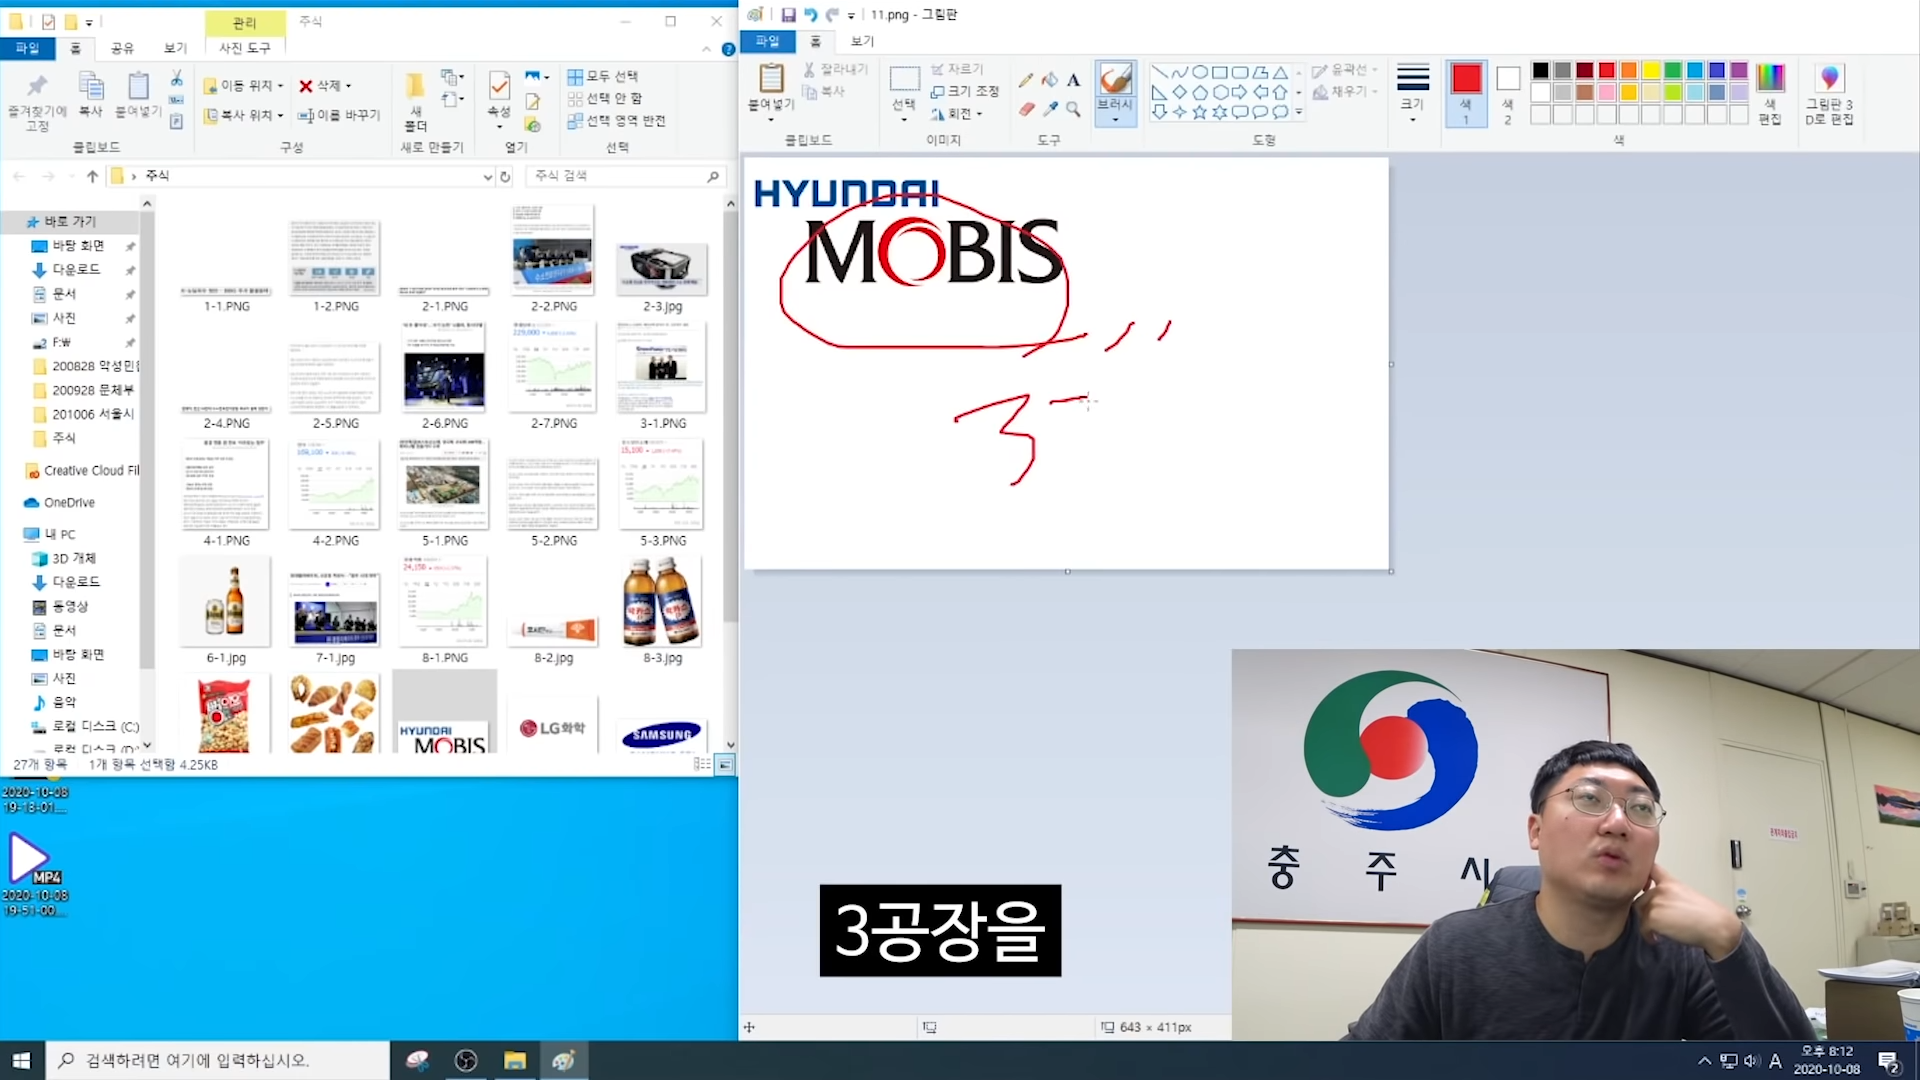Switch to the 보기 tab in Paint
This screenshot has width=1920, height=1080.
[x=862, y=41]
